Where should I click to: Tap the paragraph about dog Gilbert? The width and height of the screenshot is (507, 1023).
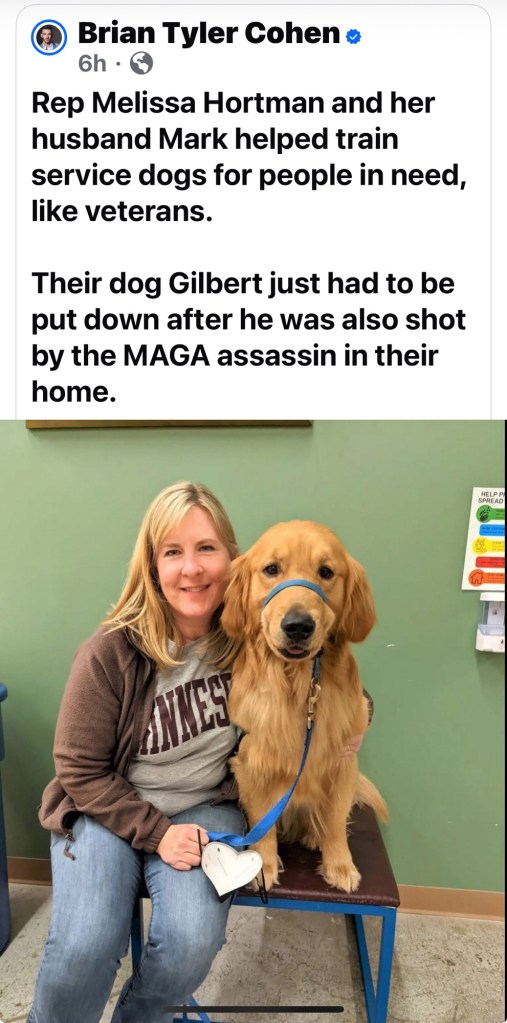pyautogui.click(x=249, y=337)
